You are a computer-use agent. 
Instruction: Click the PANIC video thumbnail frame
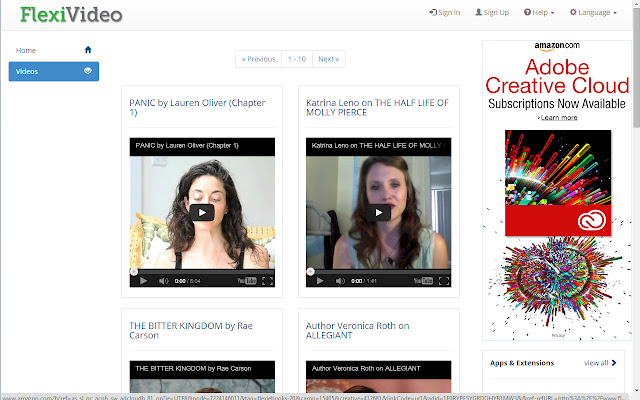point(202,212)
